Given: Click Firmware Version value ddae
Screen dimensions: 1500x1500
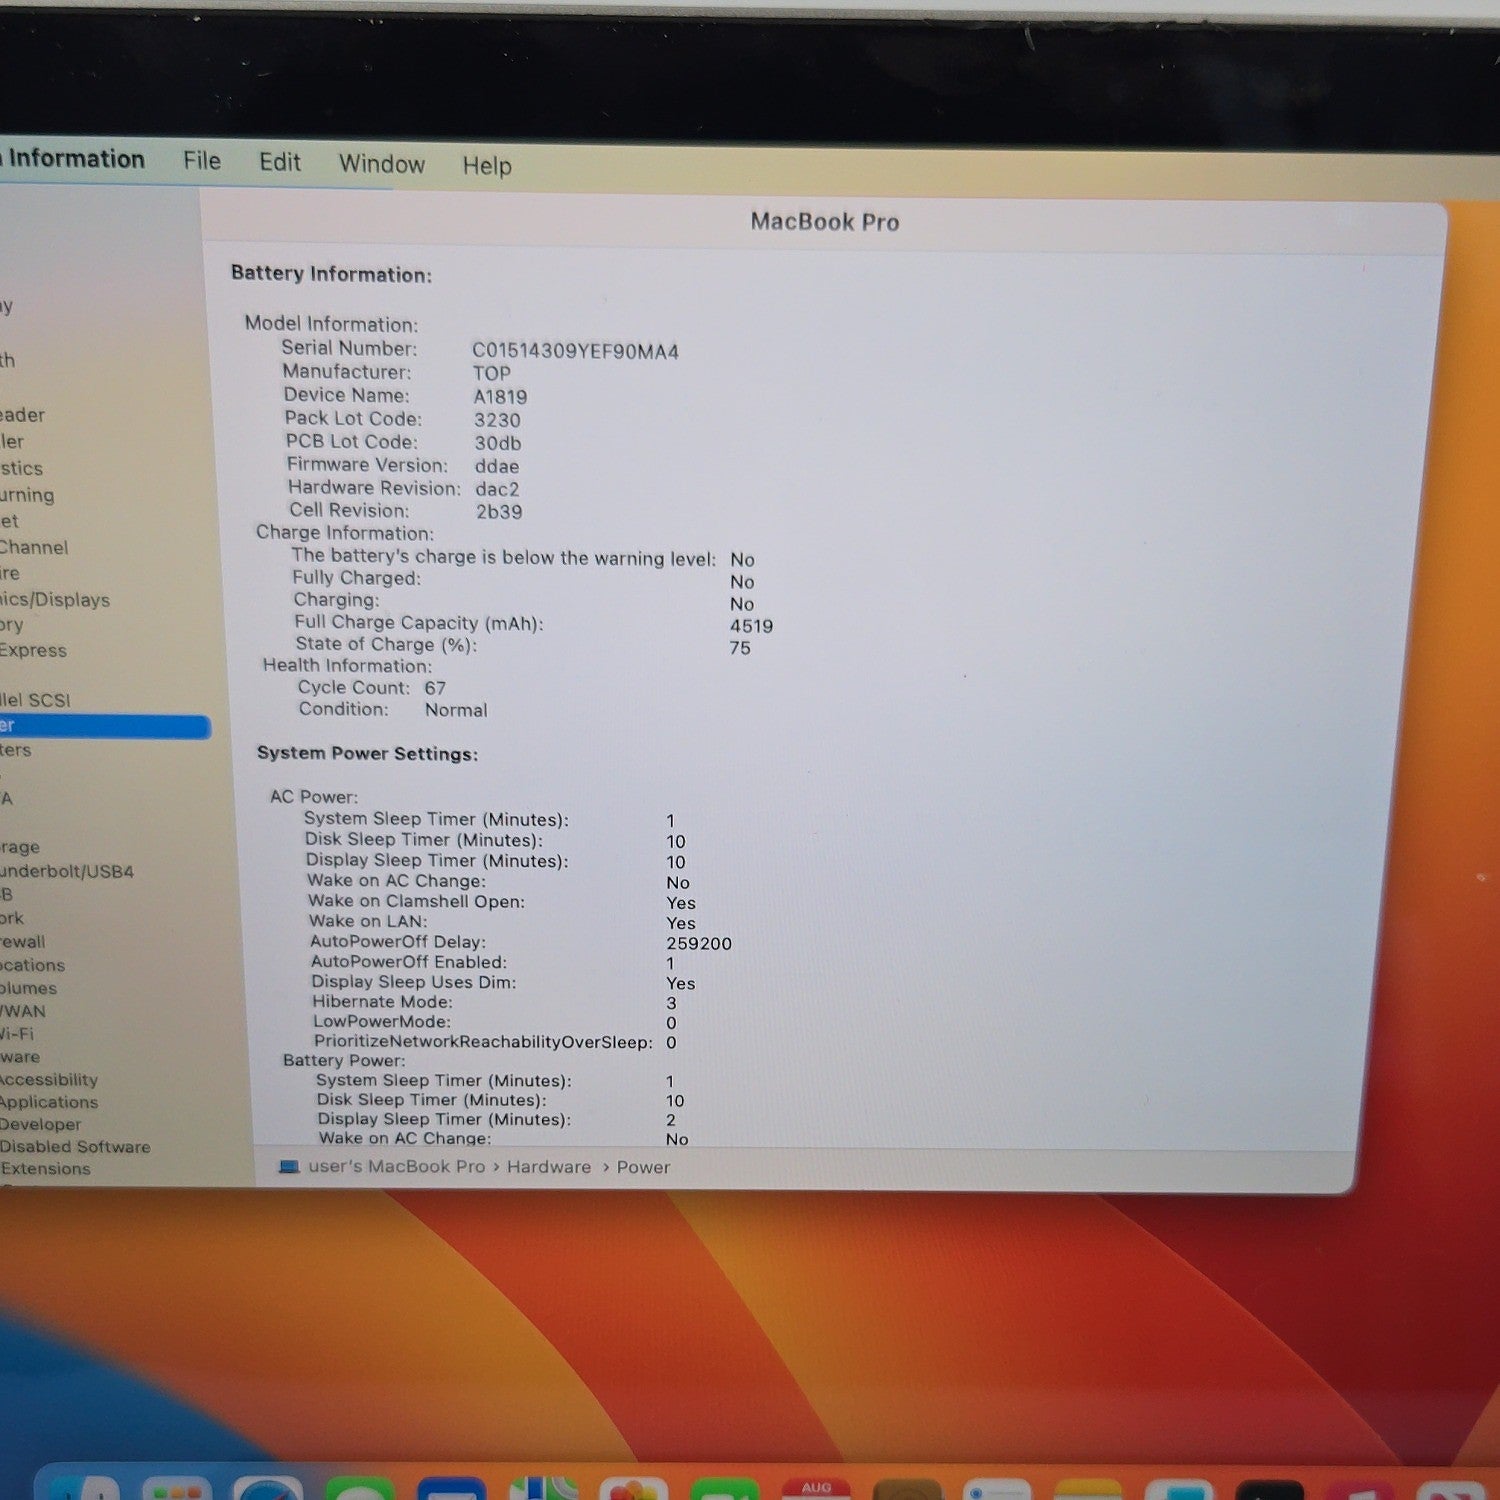Looking at the screenshot, I should click(497, 466).
